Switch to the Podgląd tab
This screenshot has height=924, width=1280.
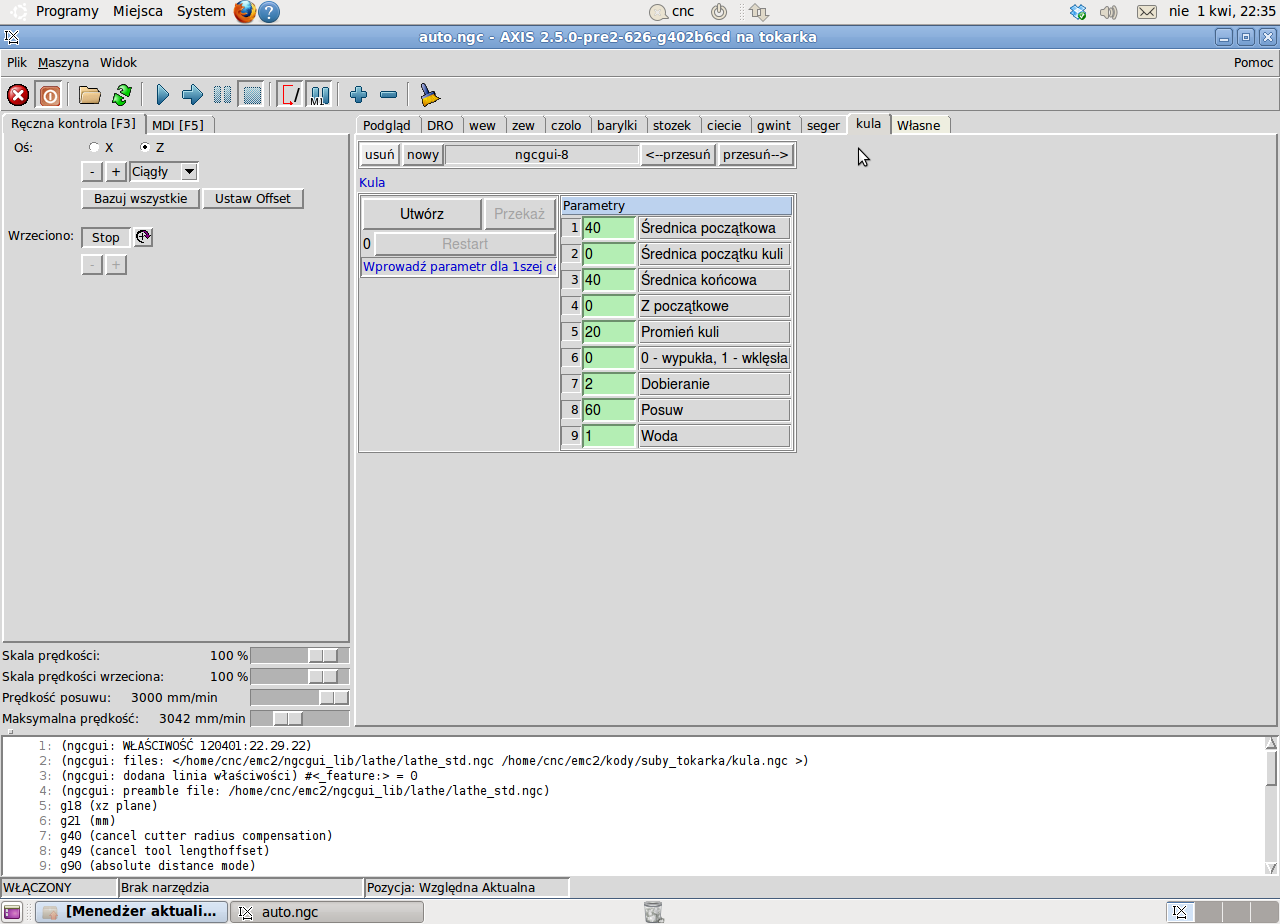click(387, 125)
